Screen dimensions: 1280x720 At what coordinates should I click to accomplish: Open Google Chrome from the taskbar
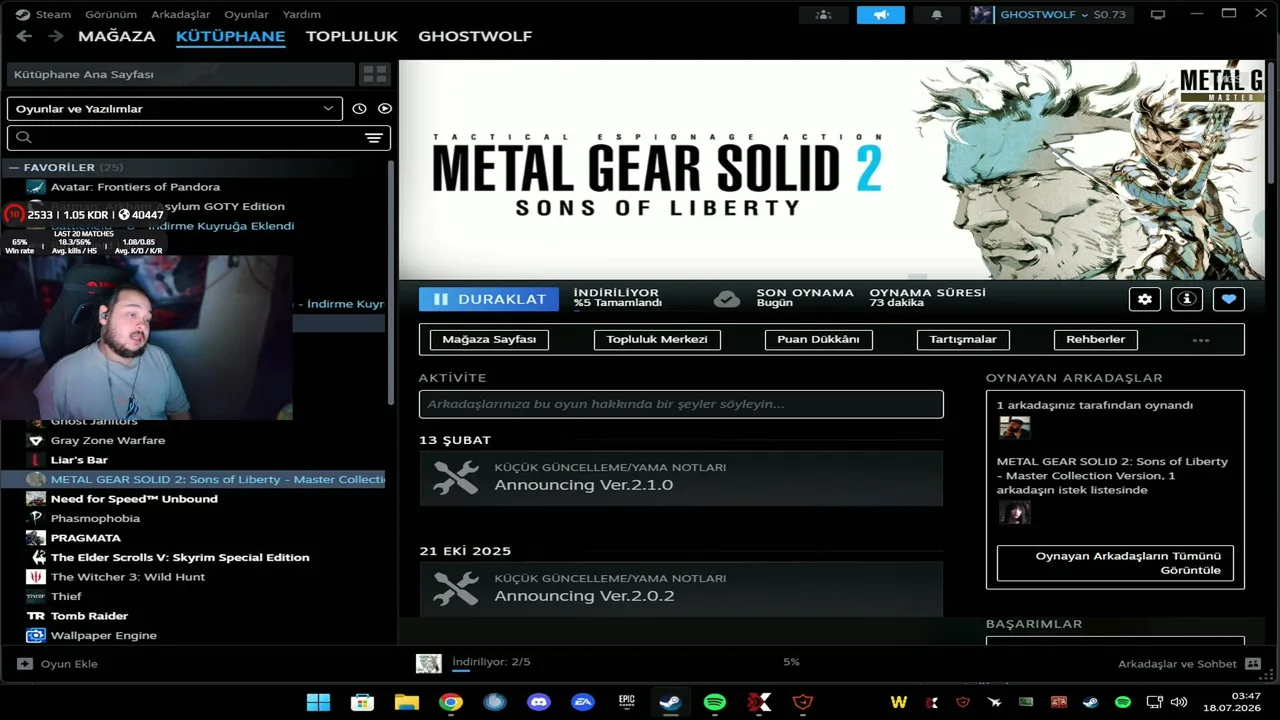click(451, 702)
